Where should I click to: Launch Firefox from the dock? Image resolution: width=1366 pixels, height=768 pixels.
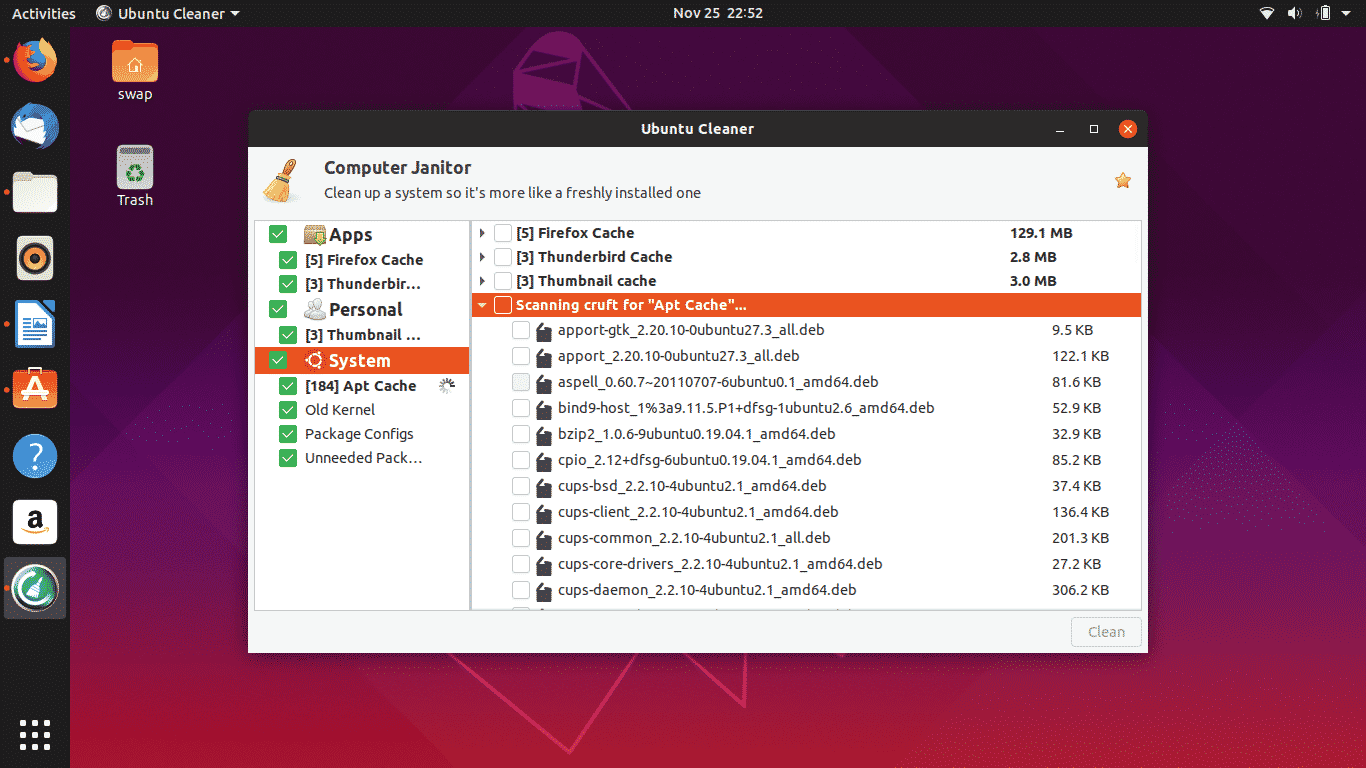(34, 59)
